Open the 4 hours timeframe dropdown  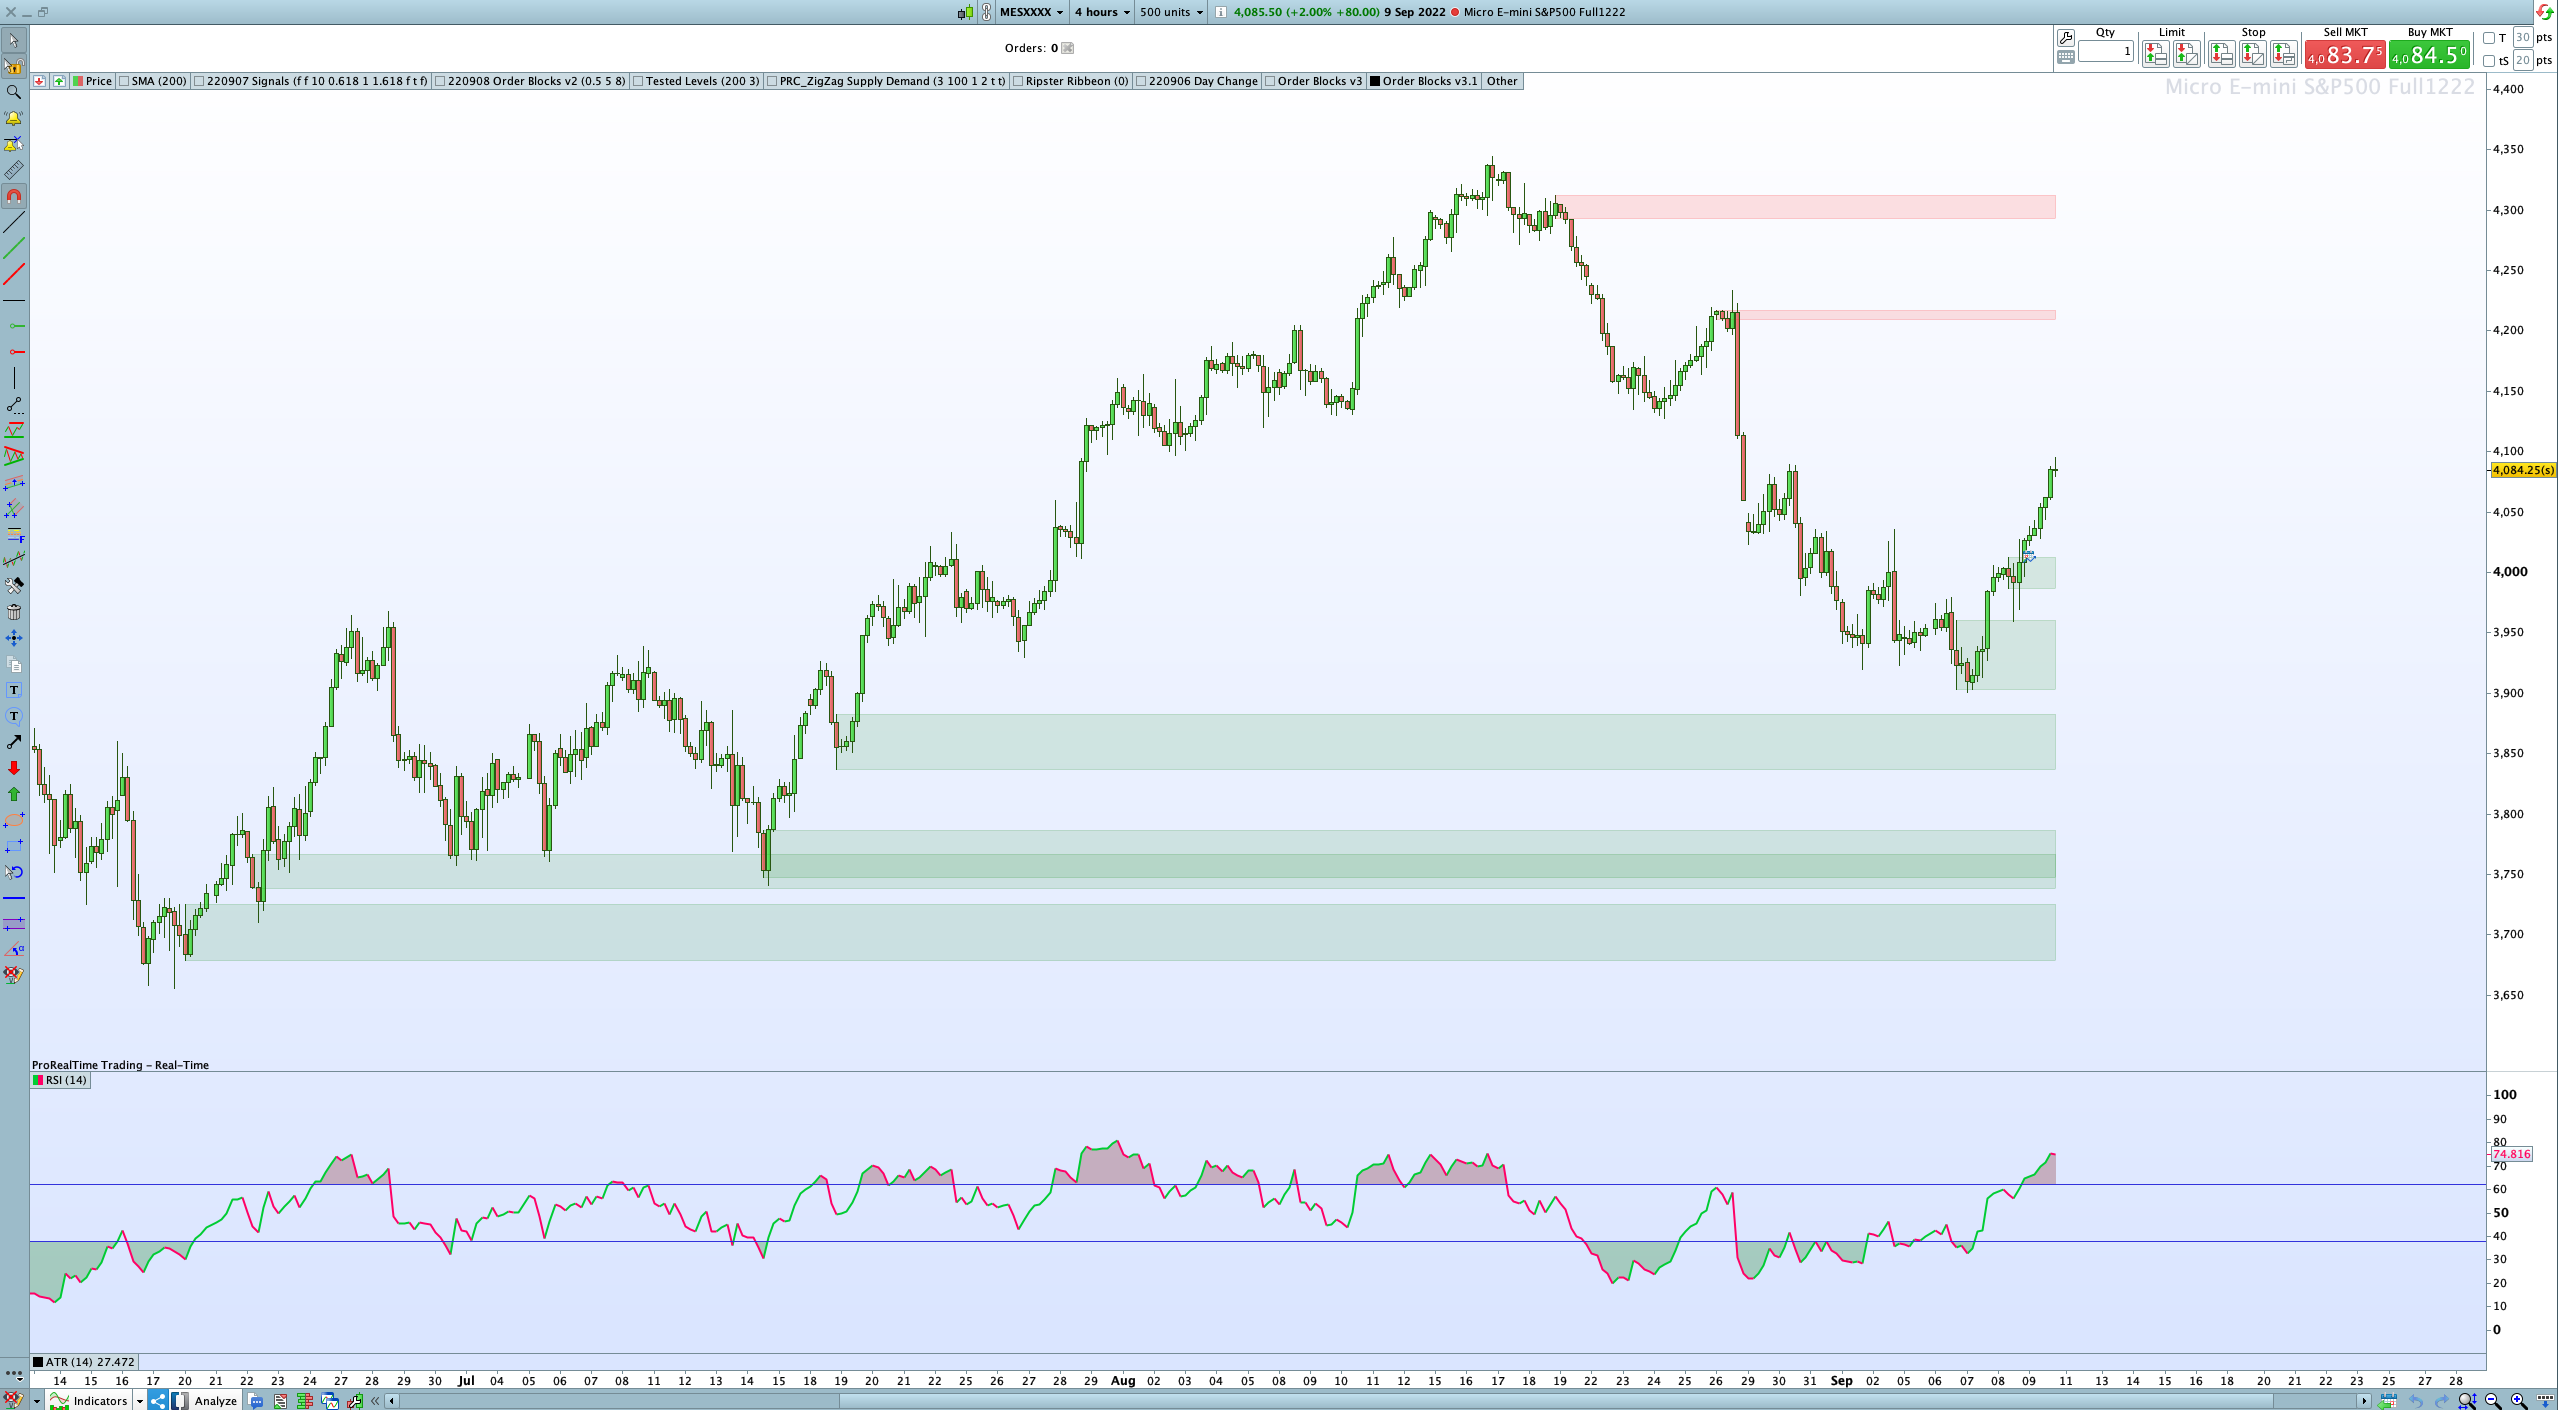coord(1102,12)
